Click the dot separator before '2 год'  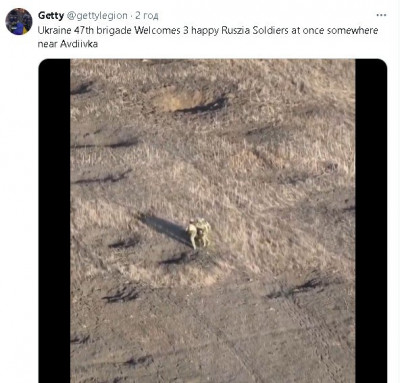click(131, 16)
